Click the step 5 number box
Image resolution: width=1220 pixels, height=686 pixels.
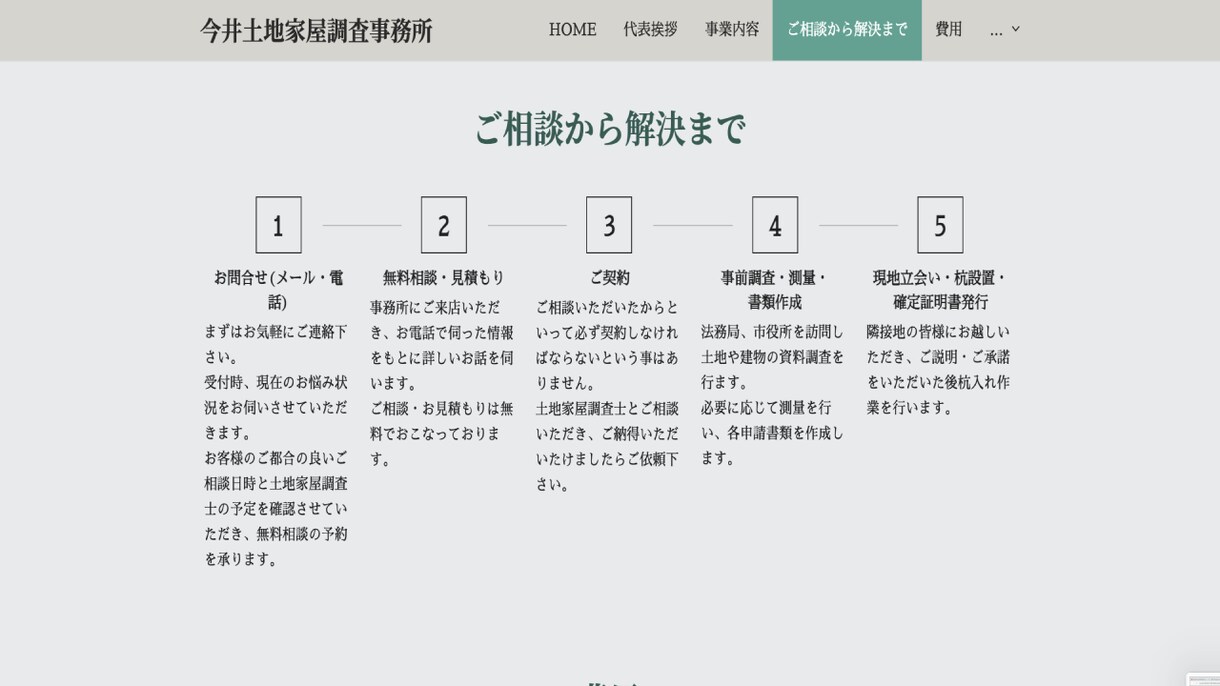tap(940, 225)
